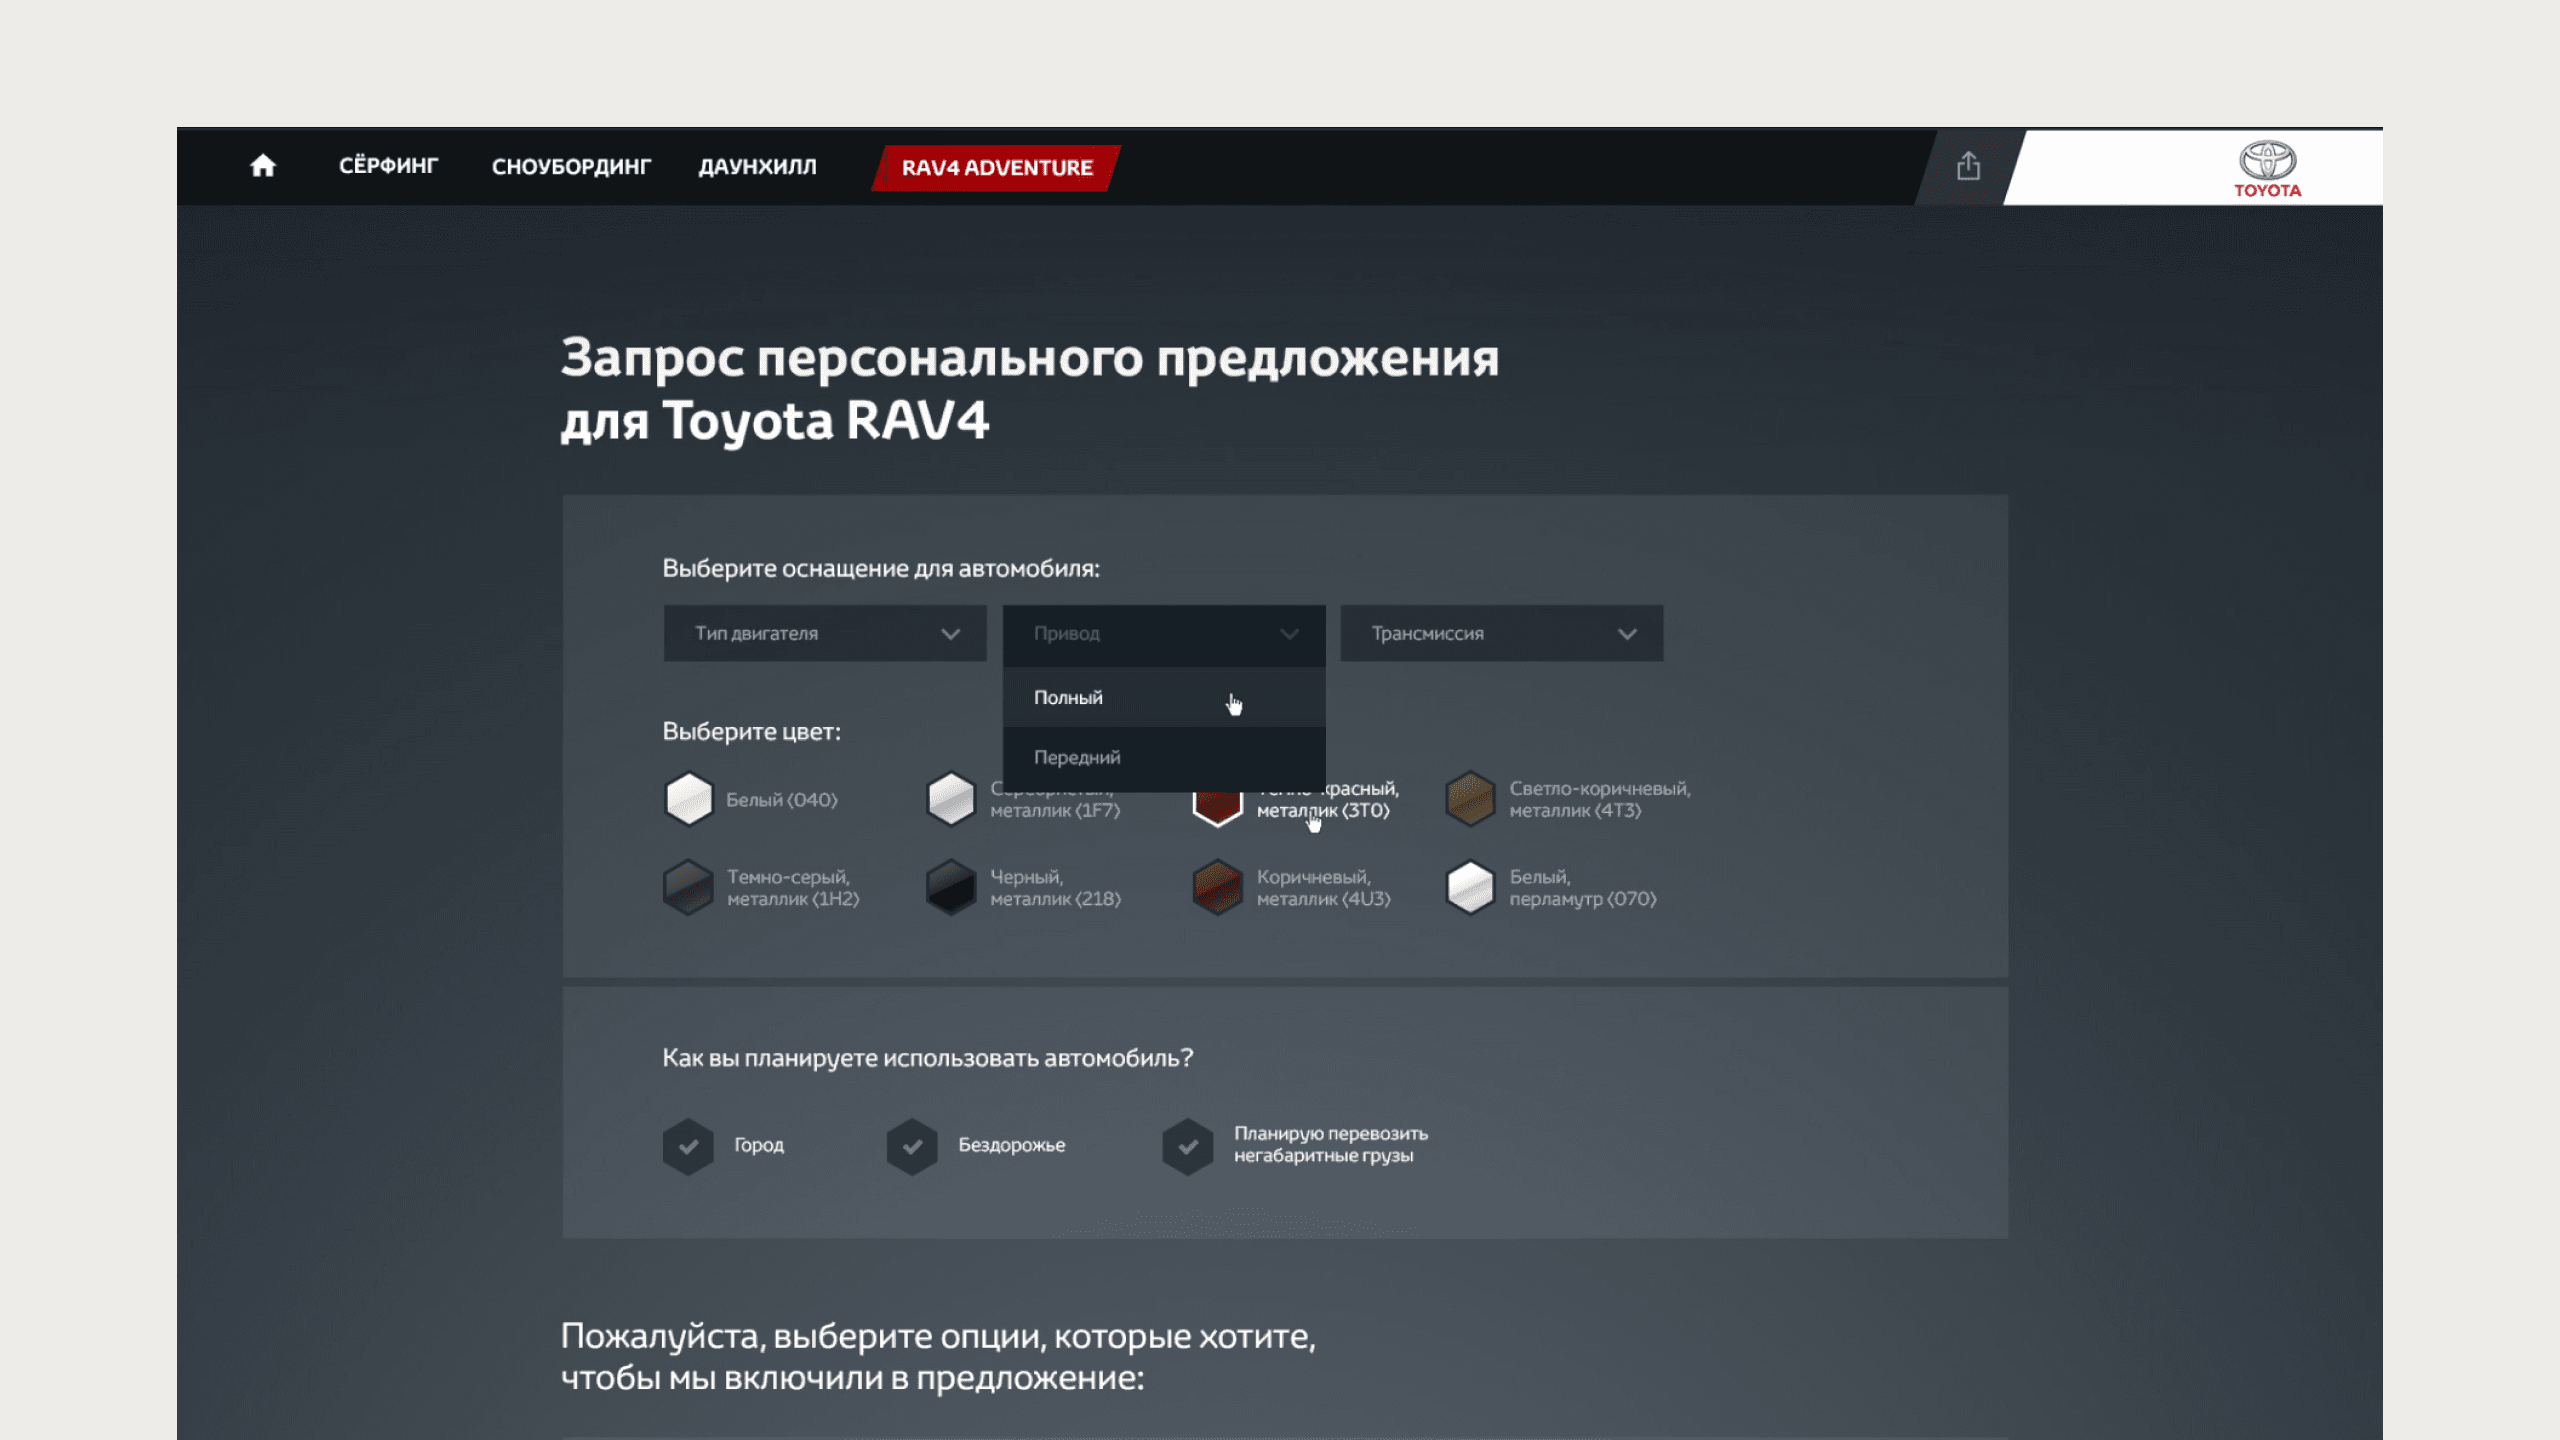Viewport: 2560px width, 1440px height.
Task: Toggle the Бездорожье usage checkbox
Action: pyautogui.click(x=912, y=1146)
